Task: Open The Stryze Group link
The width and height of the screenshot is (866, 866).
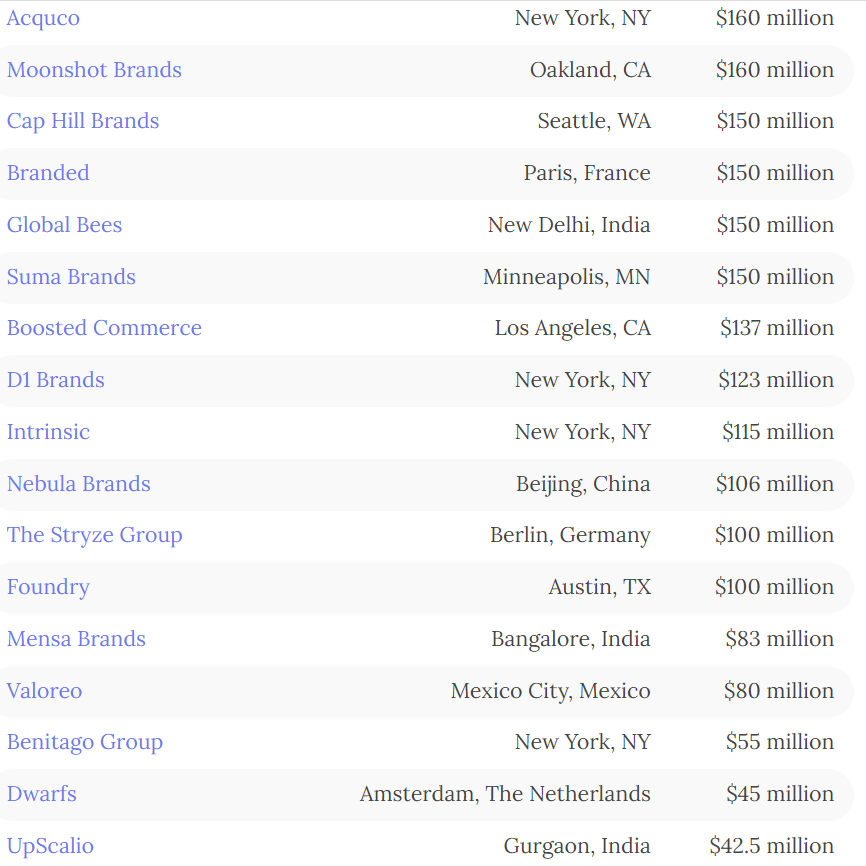Action: point(95,535)
